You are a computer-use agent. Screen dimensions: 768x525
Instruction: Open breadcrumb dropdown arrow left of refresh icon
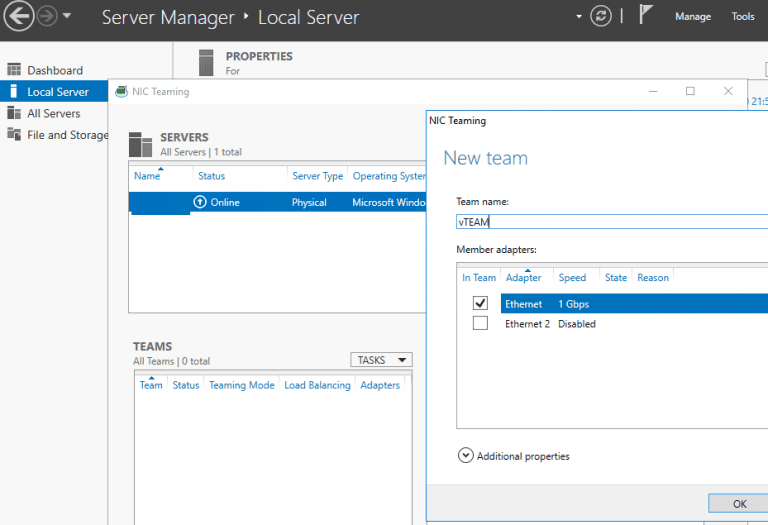pyautogui.click(x=579, y=17)
